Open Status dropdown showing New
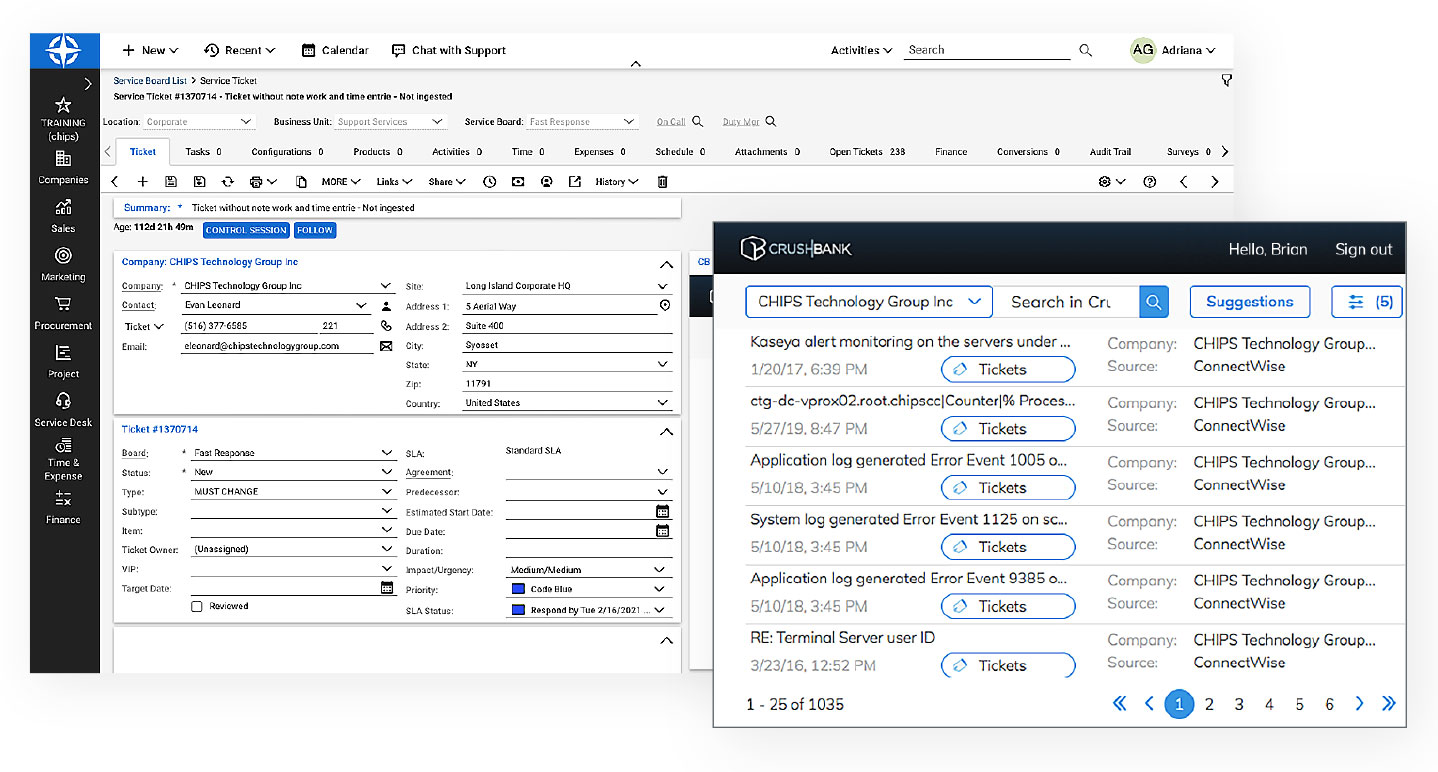Viewport: 1438px width, 772px height. coord(294,472)
